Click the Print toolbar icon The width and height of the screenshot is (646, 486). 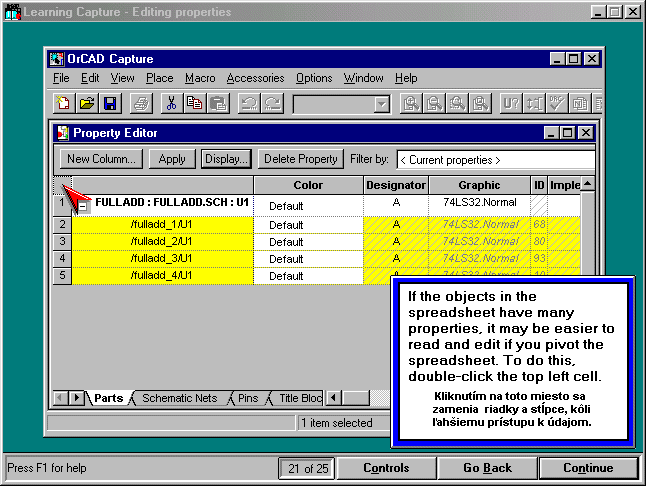[141, 103]
